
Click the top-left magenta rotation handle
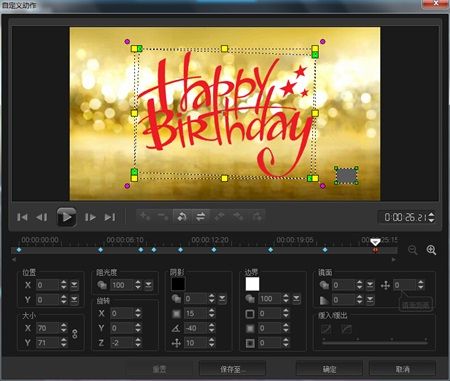(127, 42)
